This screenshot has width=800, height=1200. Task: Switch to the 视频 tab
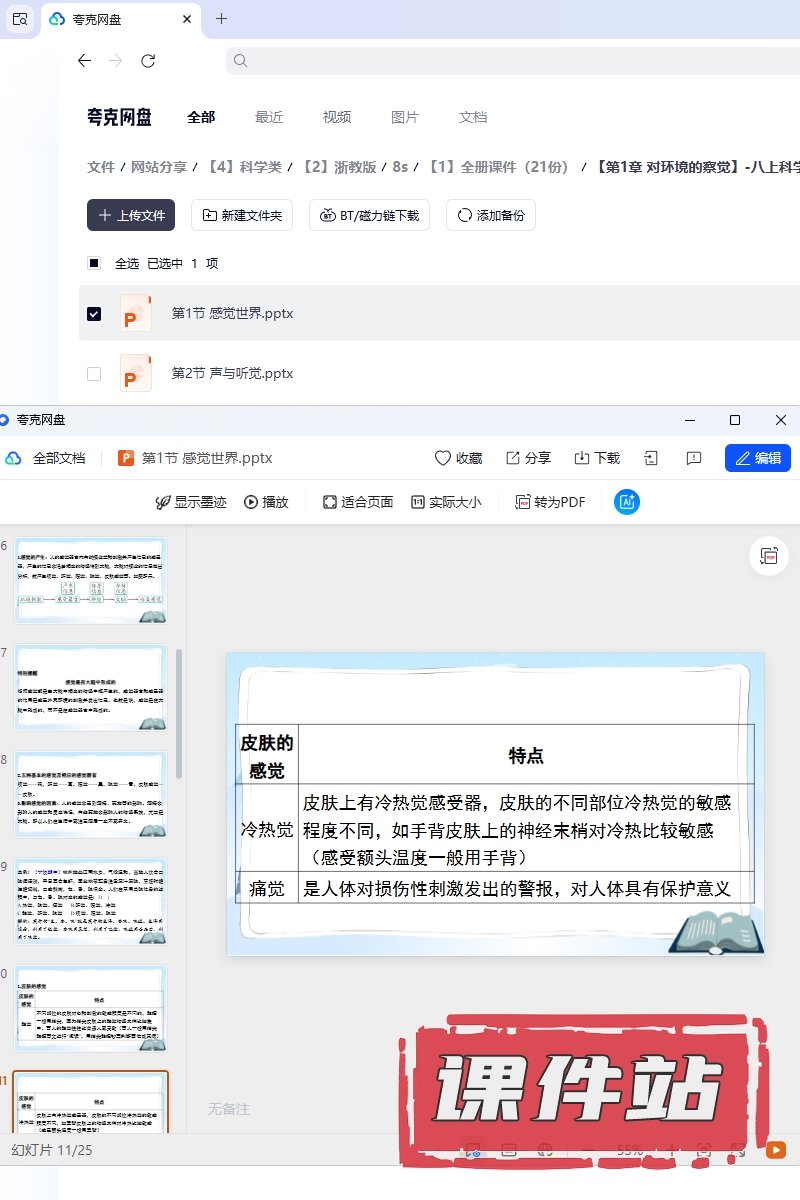[337, 117]
